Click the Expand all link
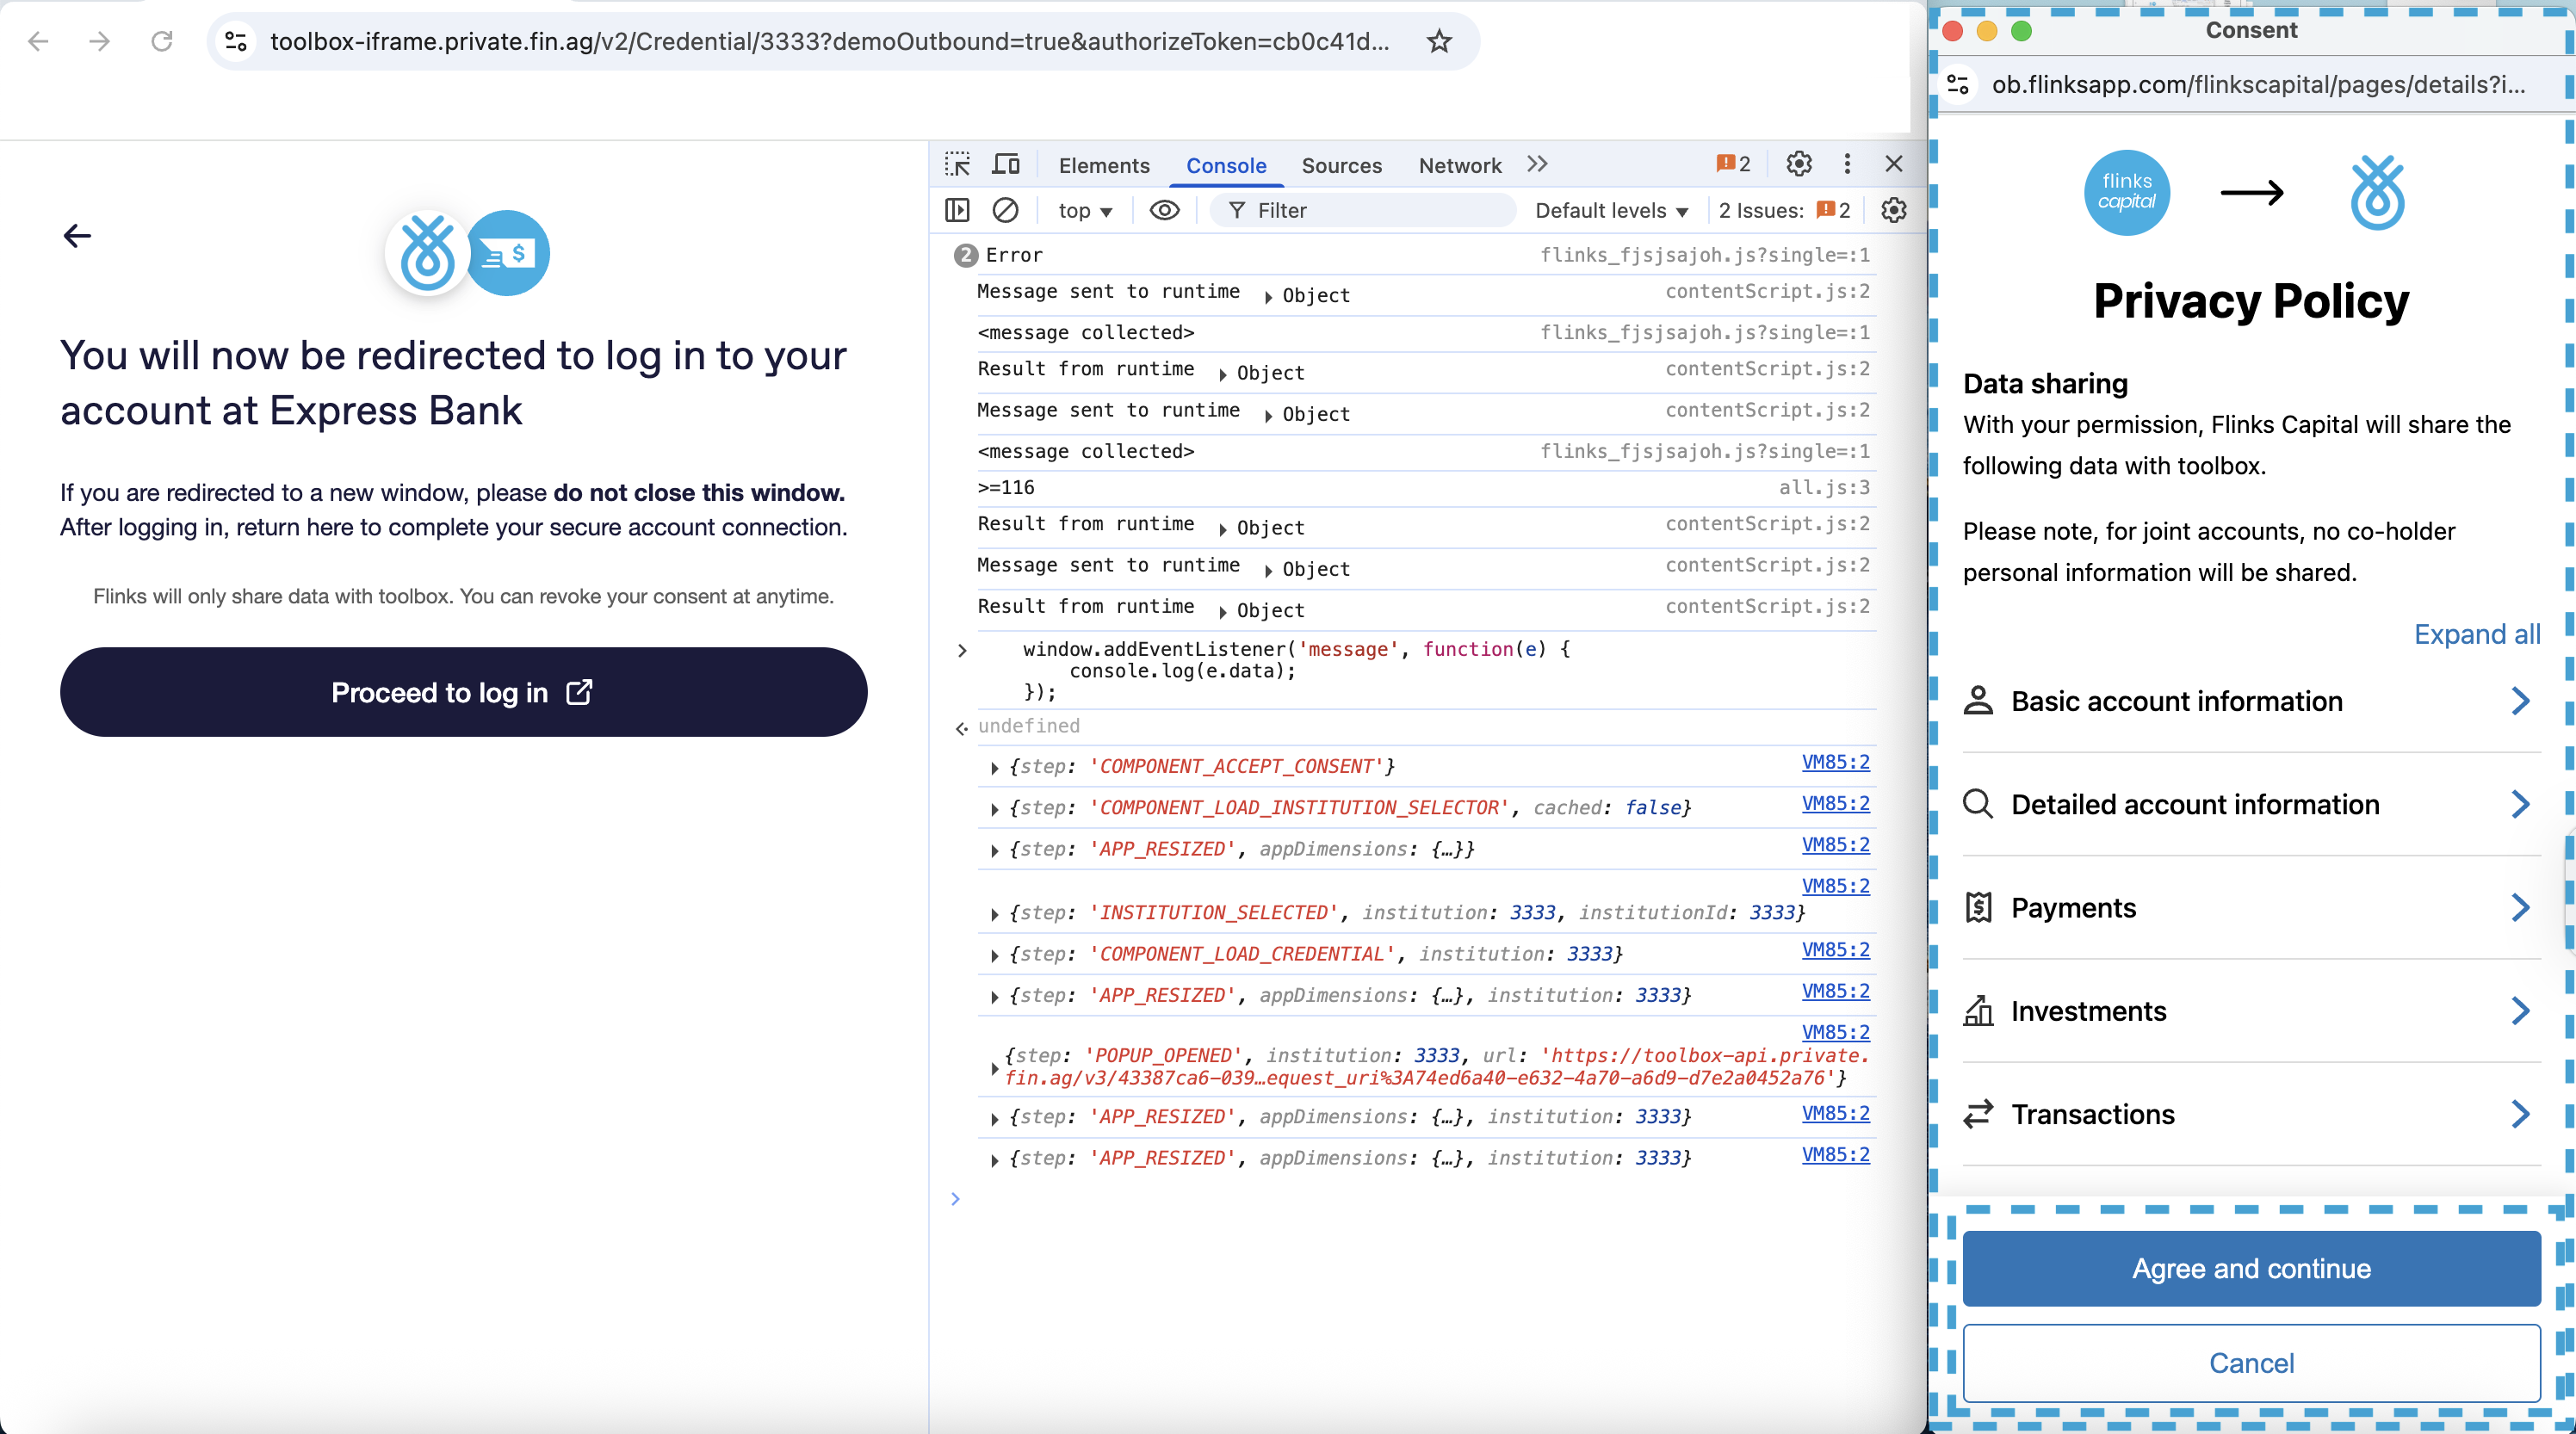The image size is (2576, 1434). (x=2476, y=634)
